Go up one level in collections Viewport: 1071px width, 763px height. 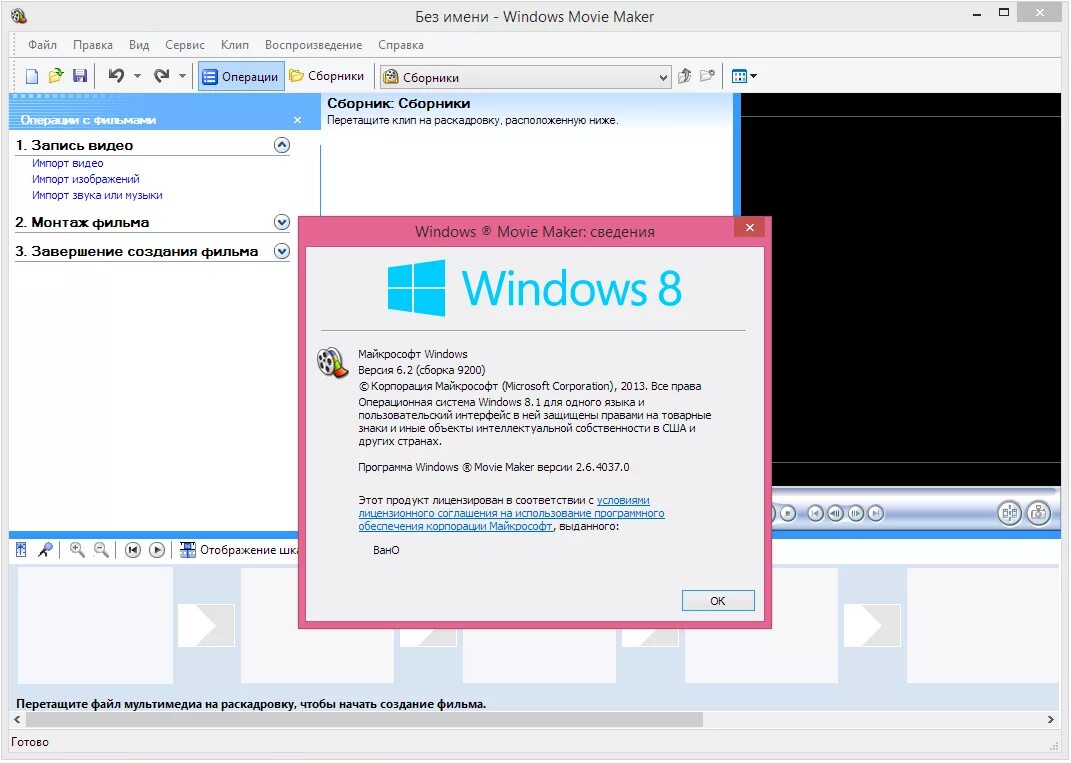[x=684, y=76]
